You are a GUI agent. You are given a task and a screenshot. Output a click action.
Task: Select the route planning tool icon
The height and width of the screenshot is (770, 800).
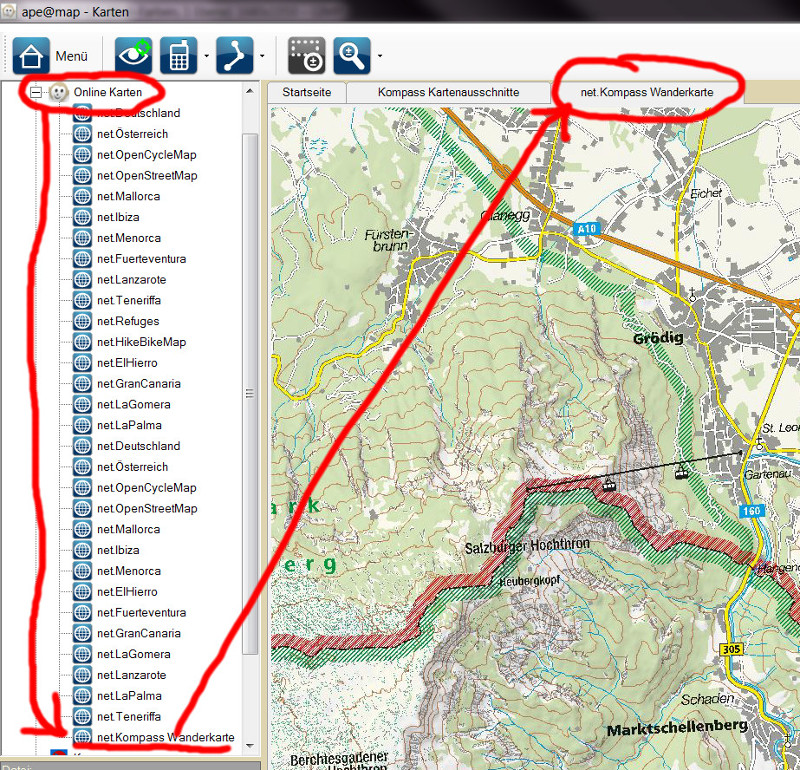coord(236,56)
